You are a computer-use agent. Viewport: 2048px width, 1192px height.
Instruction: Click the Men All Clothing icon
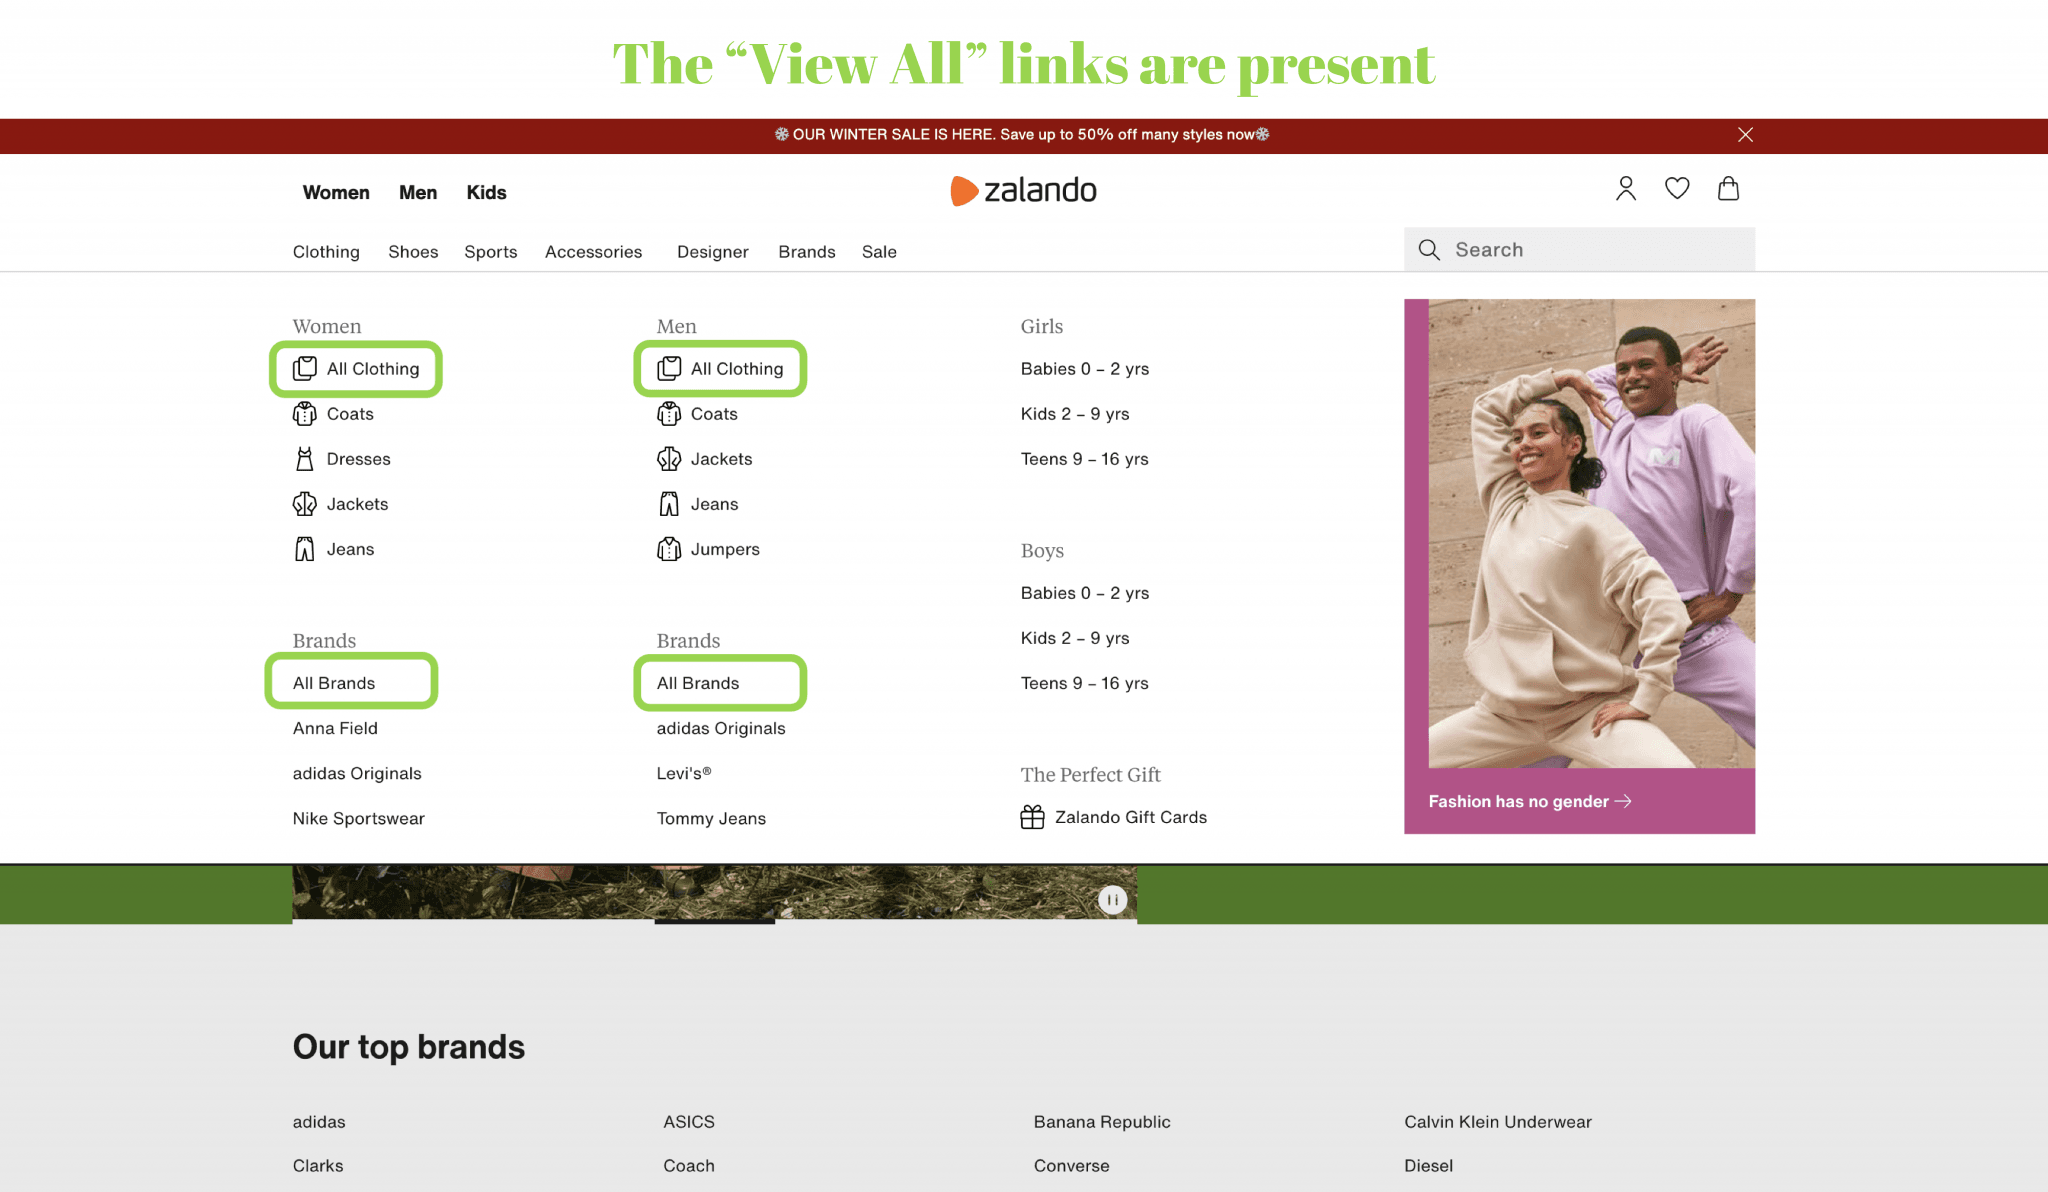click(x=669, y=369)
